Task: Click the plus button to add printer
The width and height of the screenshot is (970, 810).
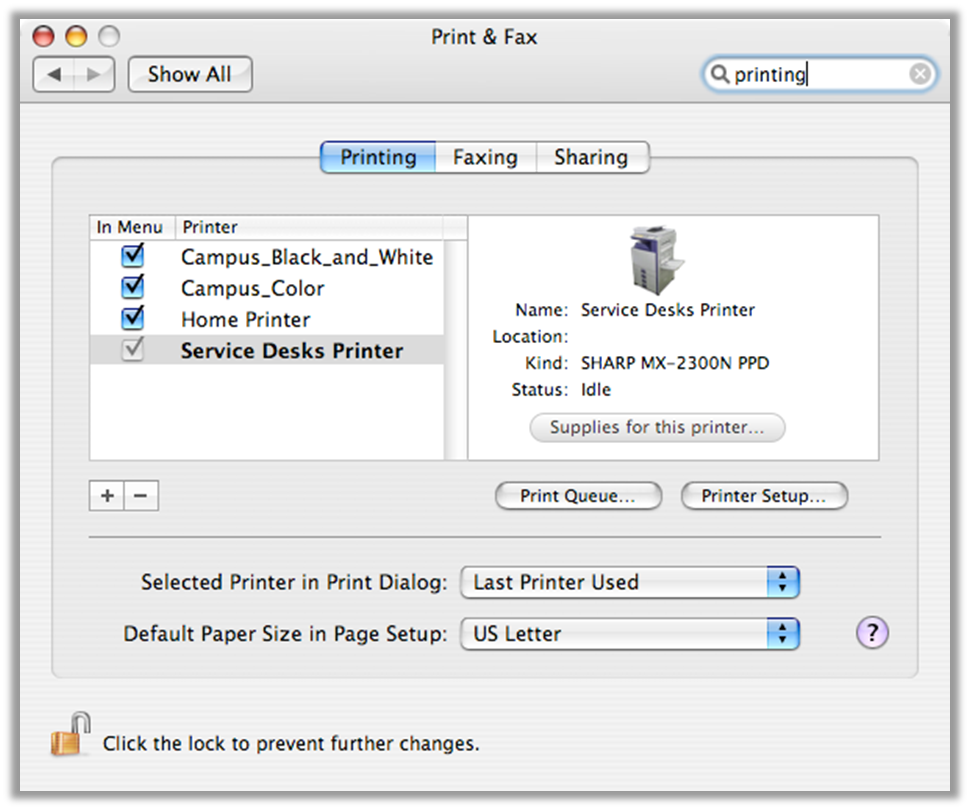Action: pyautogui.click(x=107, y=495)
